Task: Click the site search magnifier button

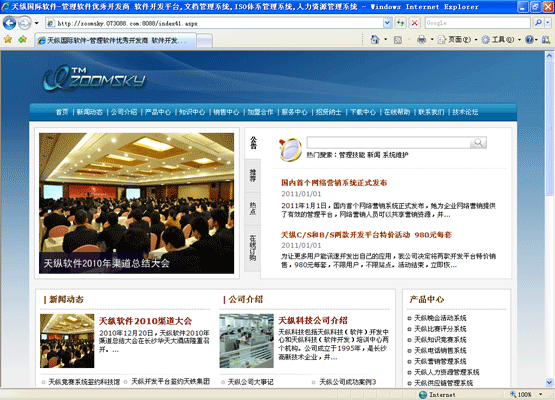Action: click(x=478, y=142)
